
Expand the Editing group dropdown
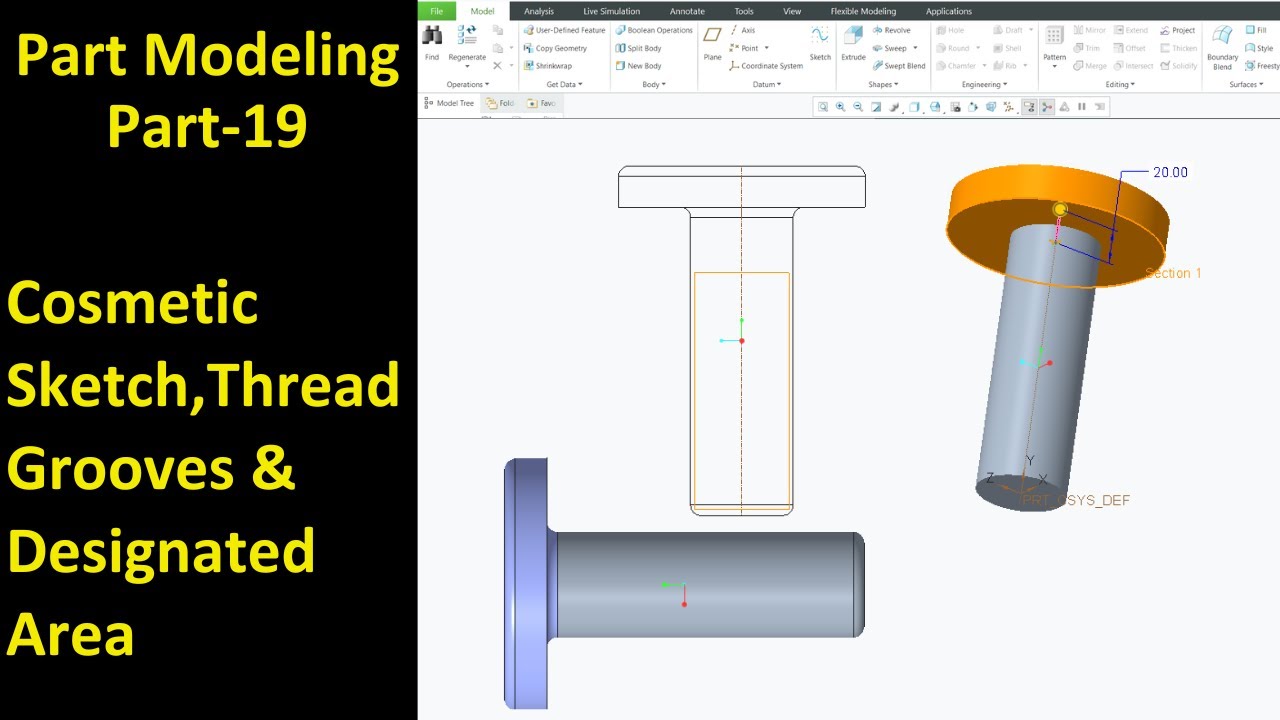(1120, 85)
